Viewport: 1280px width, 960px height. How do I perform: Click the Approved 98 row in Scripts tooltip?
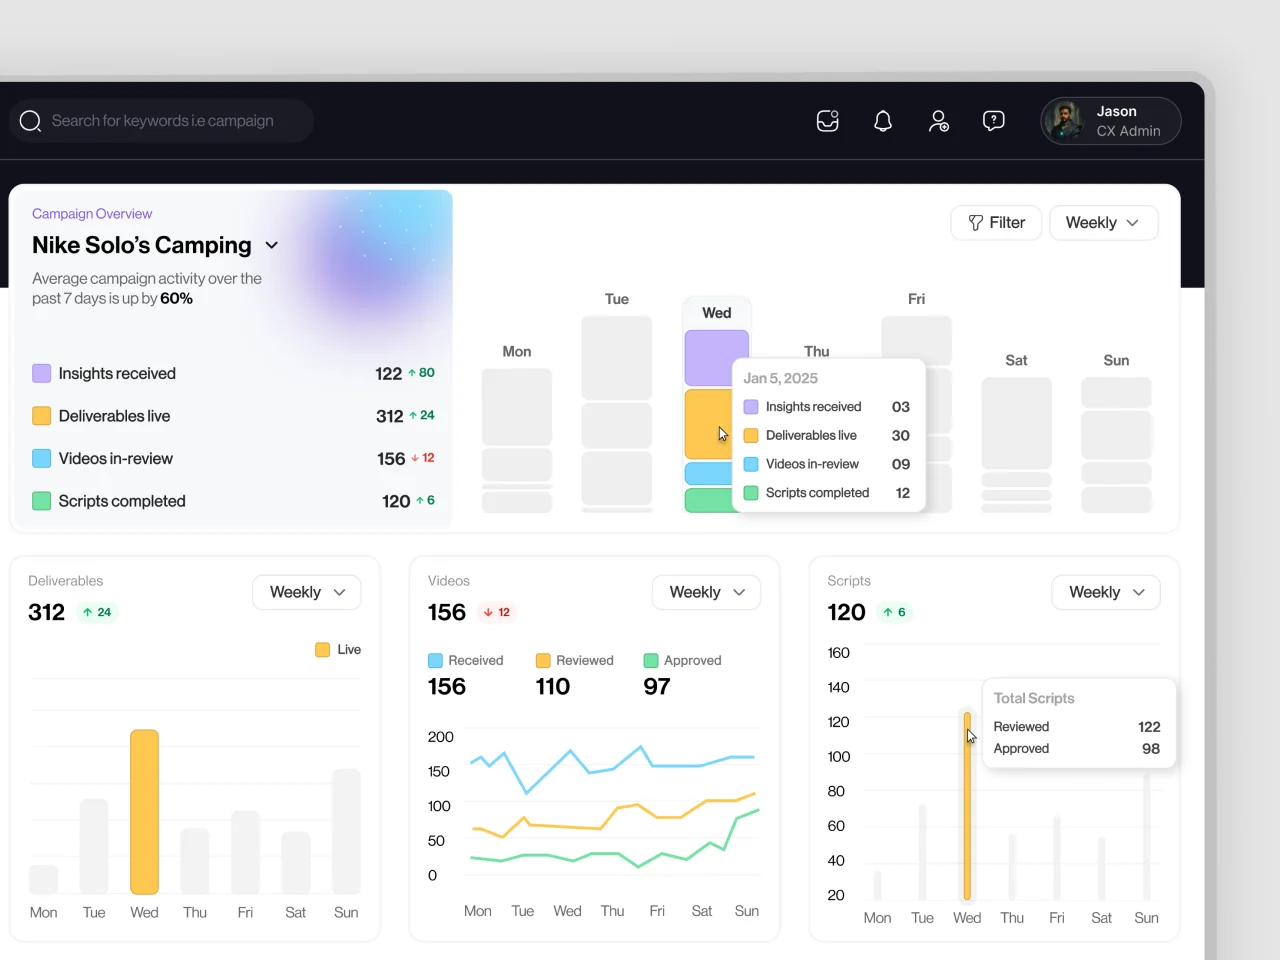coord(1077,749)
